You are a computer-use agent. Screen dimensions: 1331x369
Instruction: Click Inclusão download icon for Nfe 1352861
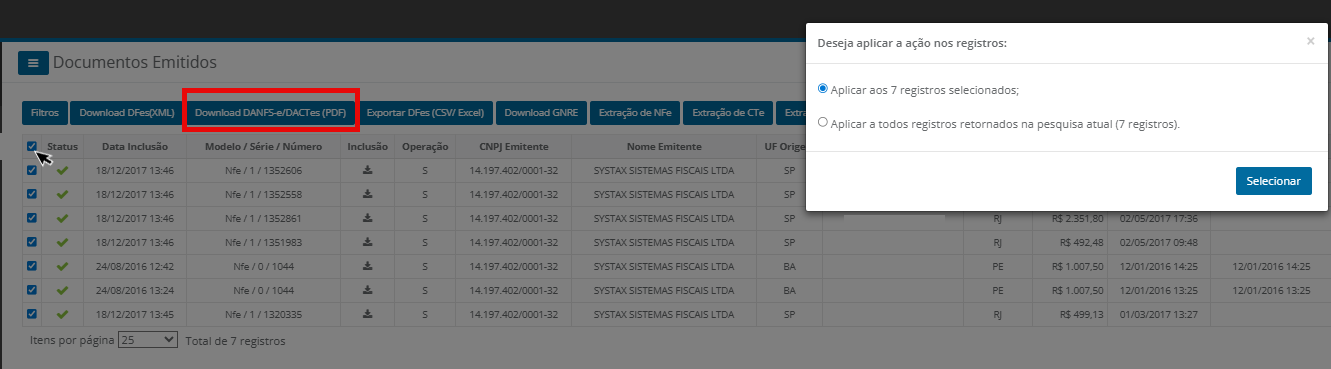(x=368, y=218)
